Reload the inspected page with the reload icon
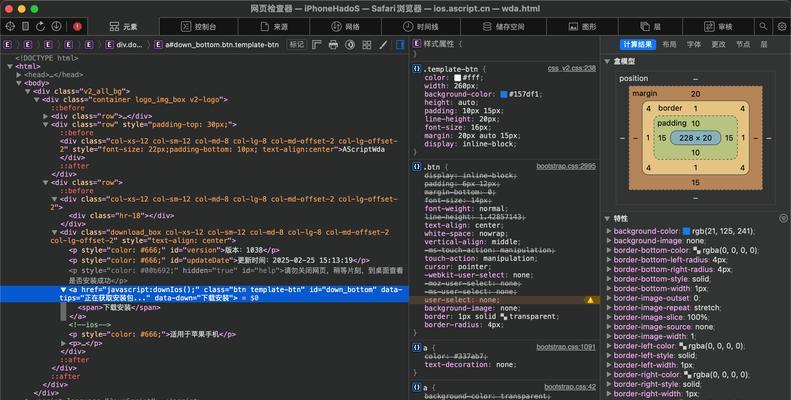791x400 pixels. click(40, 26)
